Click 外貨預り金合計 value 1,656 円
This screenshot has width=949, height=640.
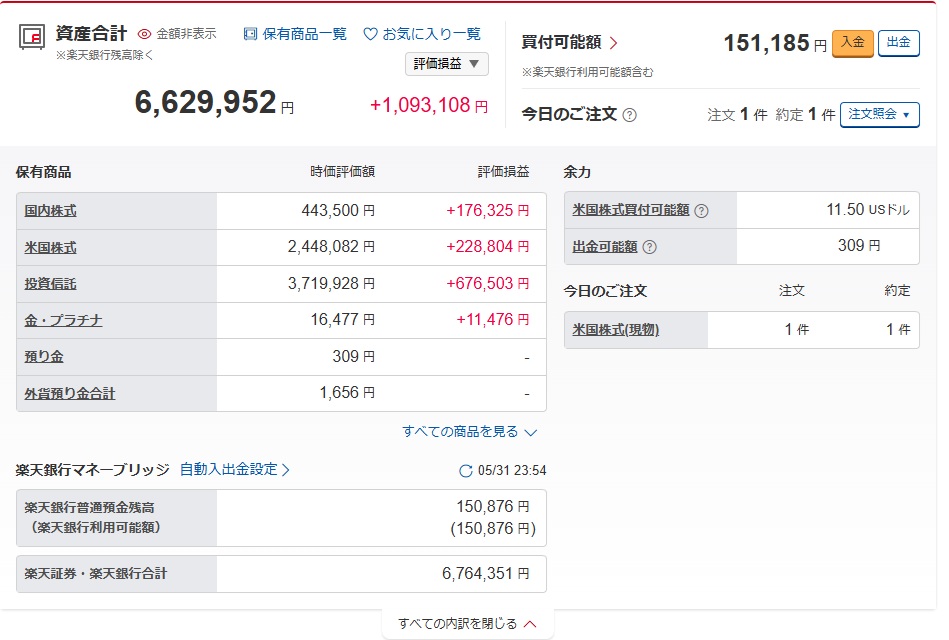click(347, 393)
